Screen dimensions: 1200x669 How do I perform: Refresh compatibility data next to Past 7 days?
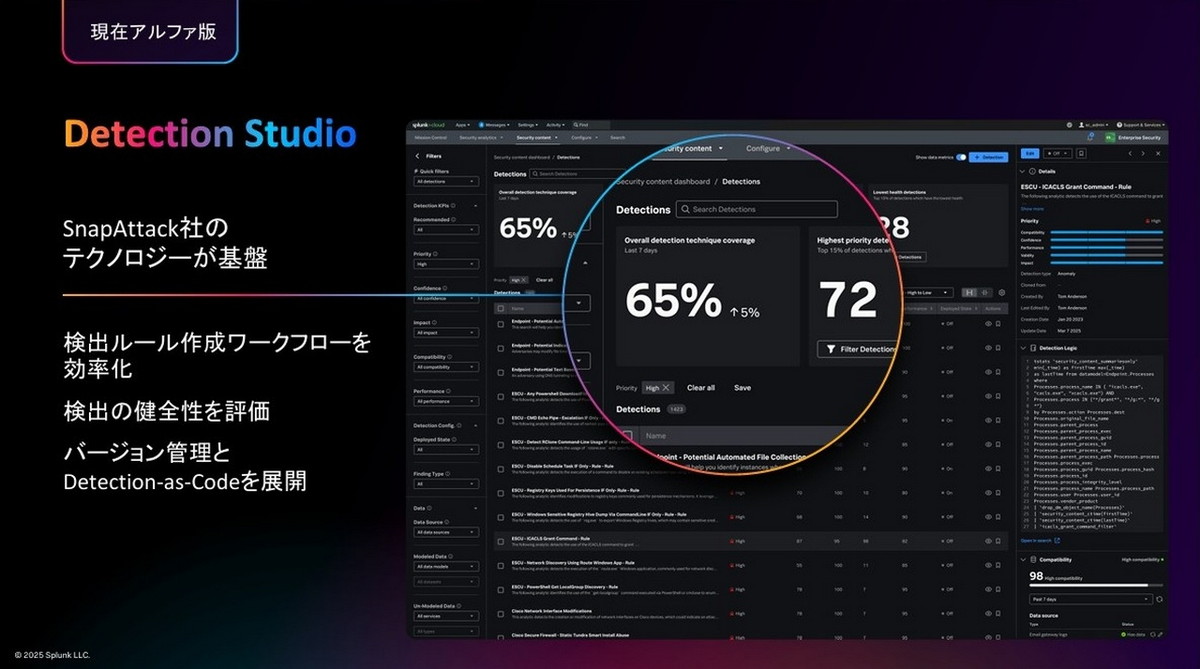[1160, 598]
